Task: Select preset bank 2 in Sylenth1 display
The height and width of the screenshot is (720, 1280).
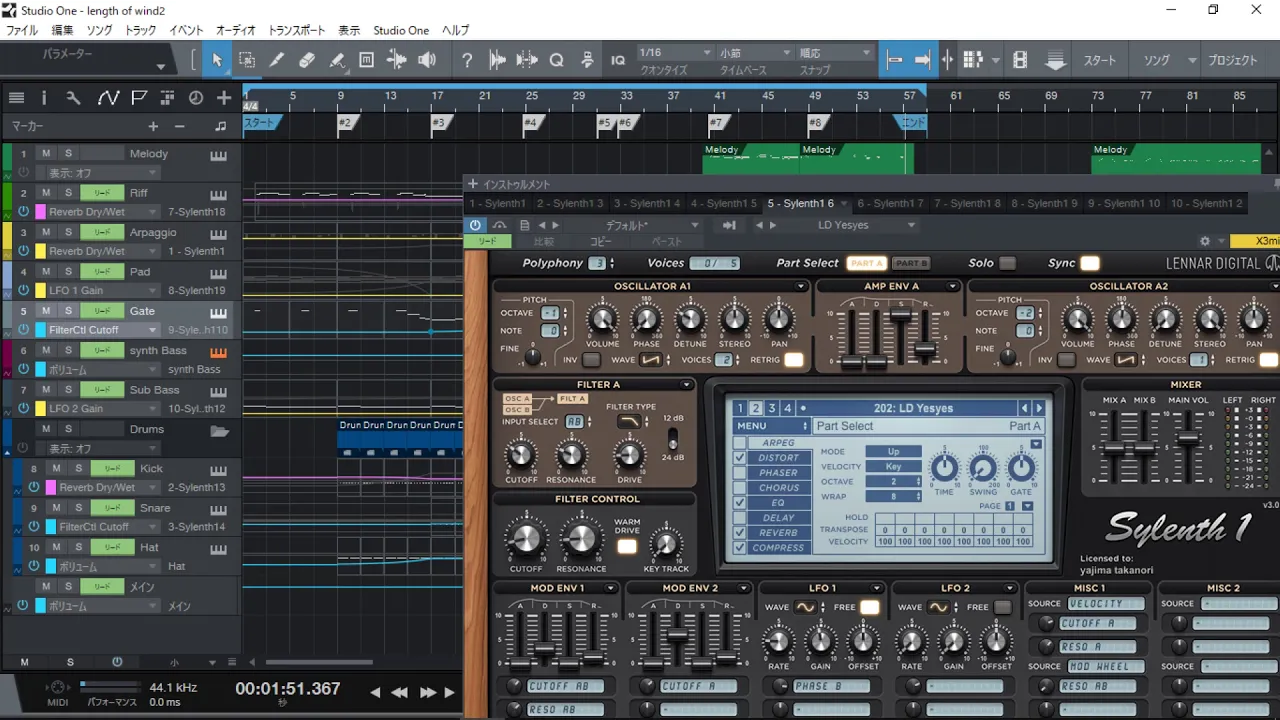Action: [756, 408]
